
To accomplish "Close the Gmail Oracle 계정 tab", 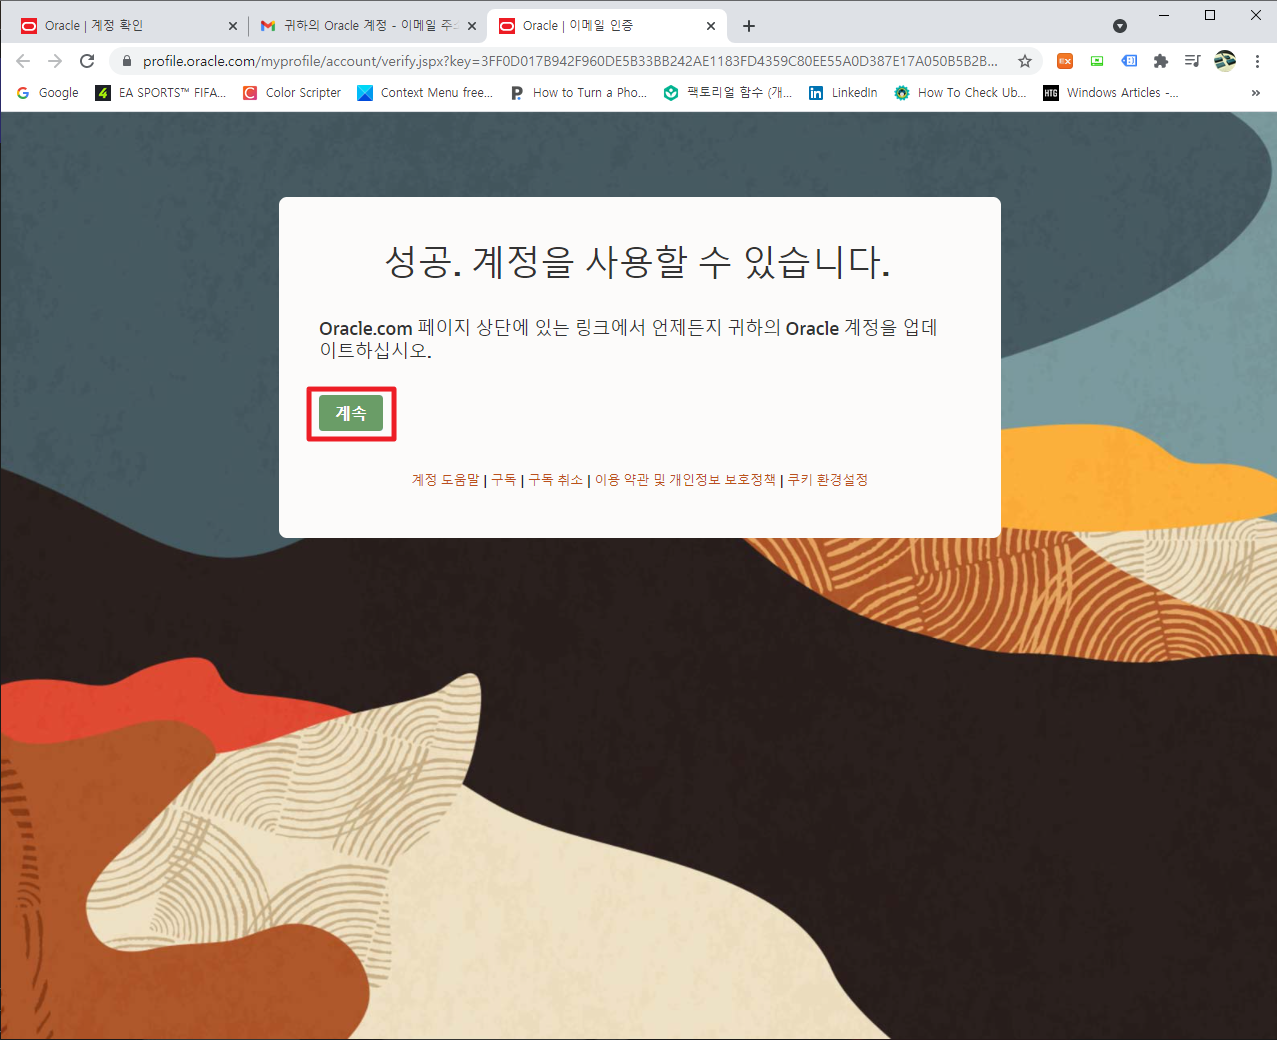I will click(472, 26).
